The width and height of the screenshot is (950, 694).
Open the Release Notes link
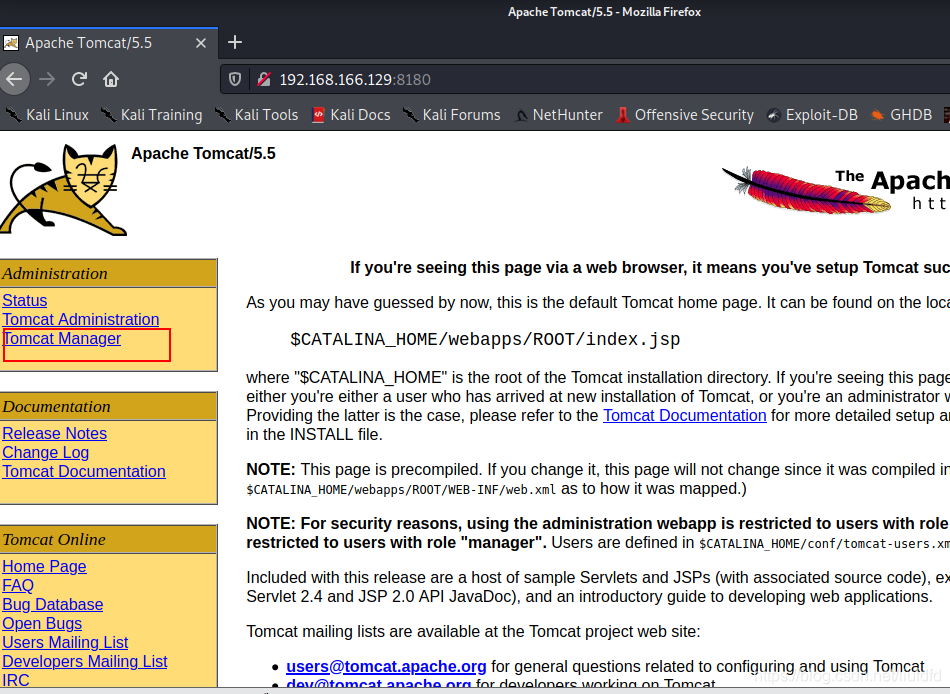tap(55, 433)
